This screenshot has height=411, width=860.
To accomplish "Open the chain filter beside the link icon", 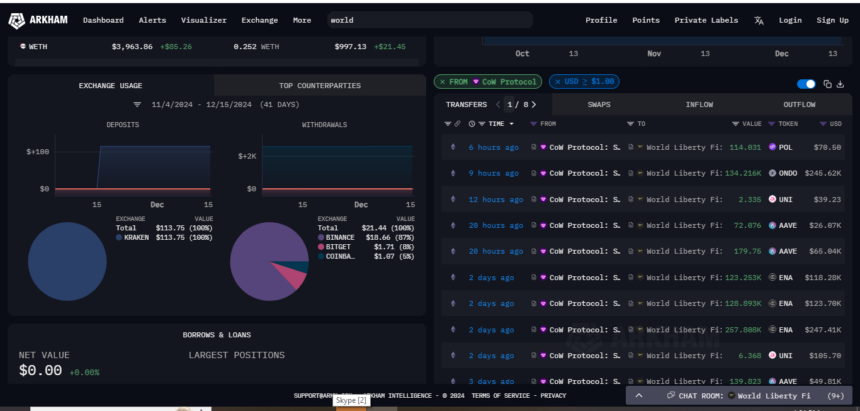I will point(448,124).
